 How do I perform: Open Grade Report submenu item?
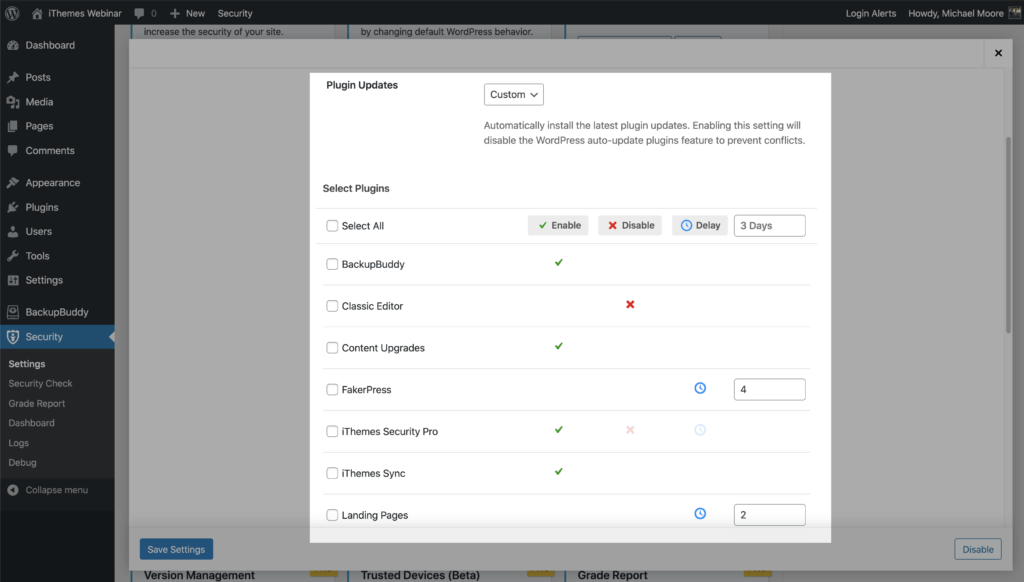(37, 404)
